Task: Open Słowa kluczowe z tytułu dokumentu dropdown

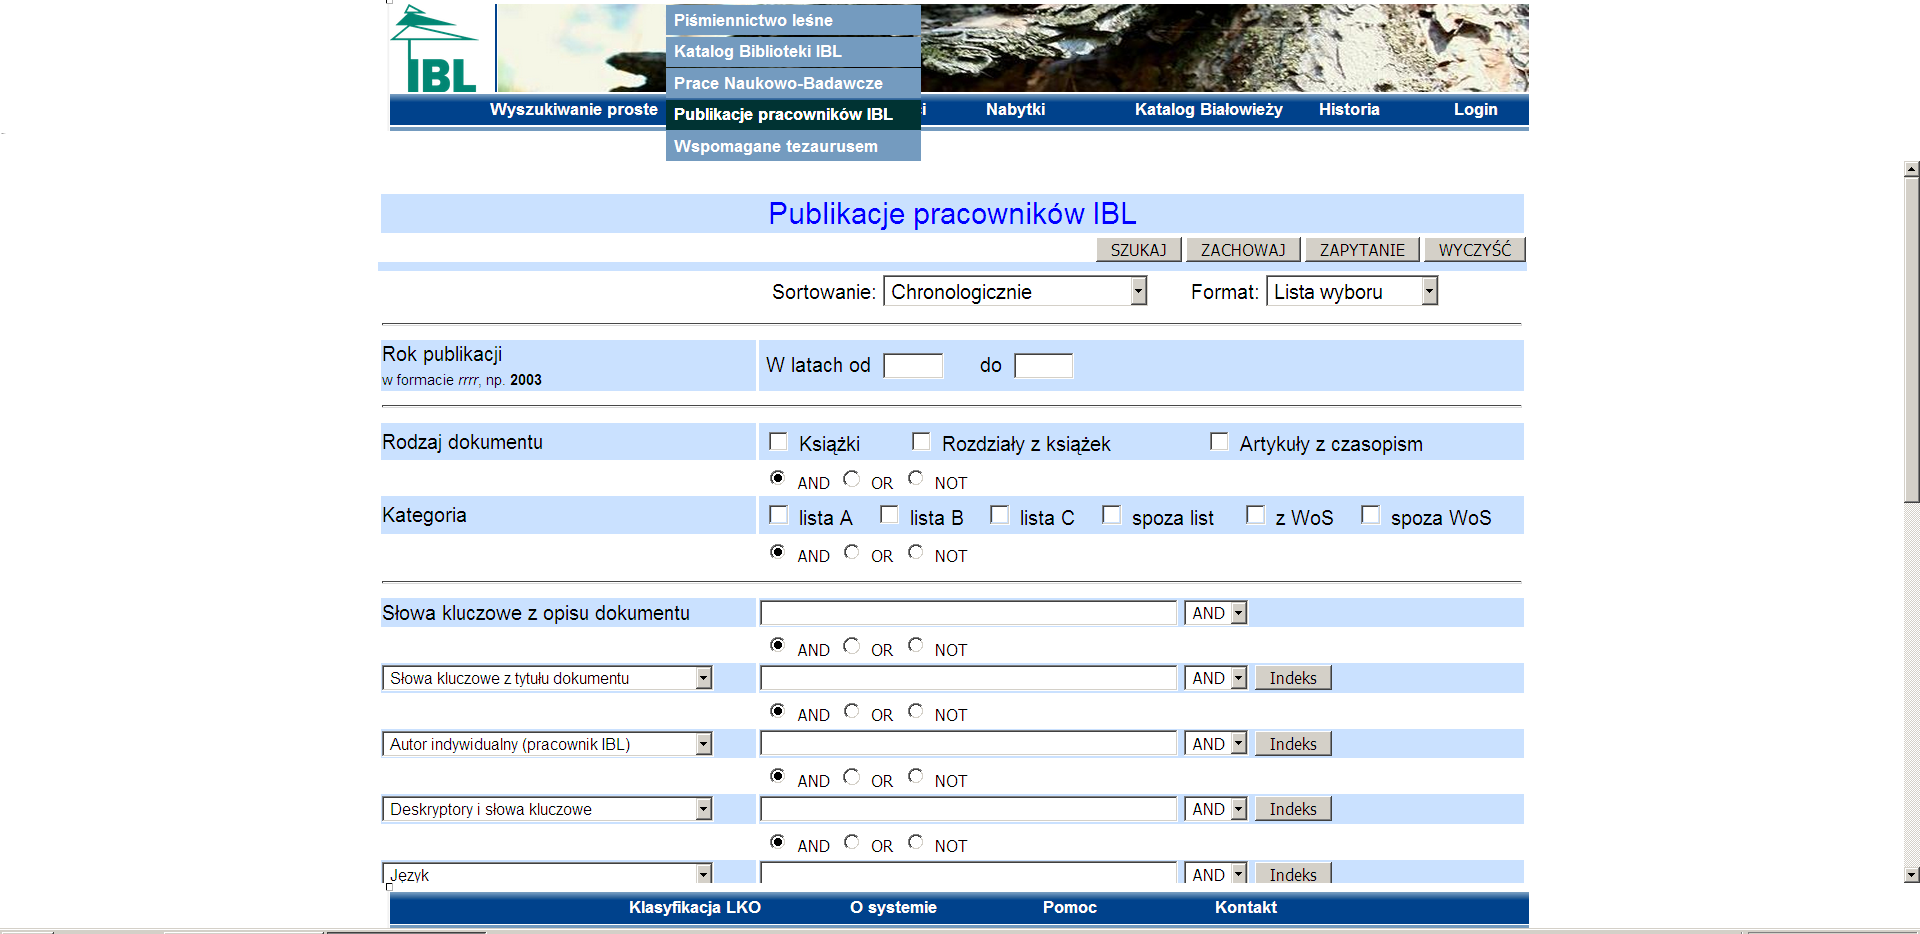Action: click(547, 678)
